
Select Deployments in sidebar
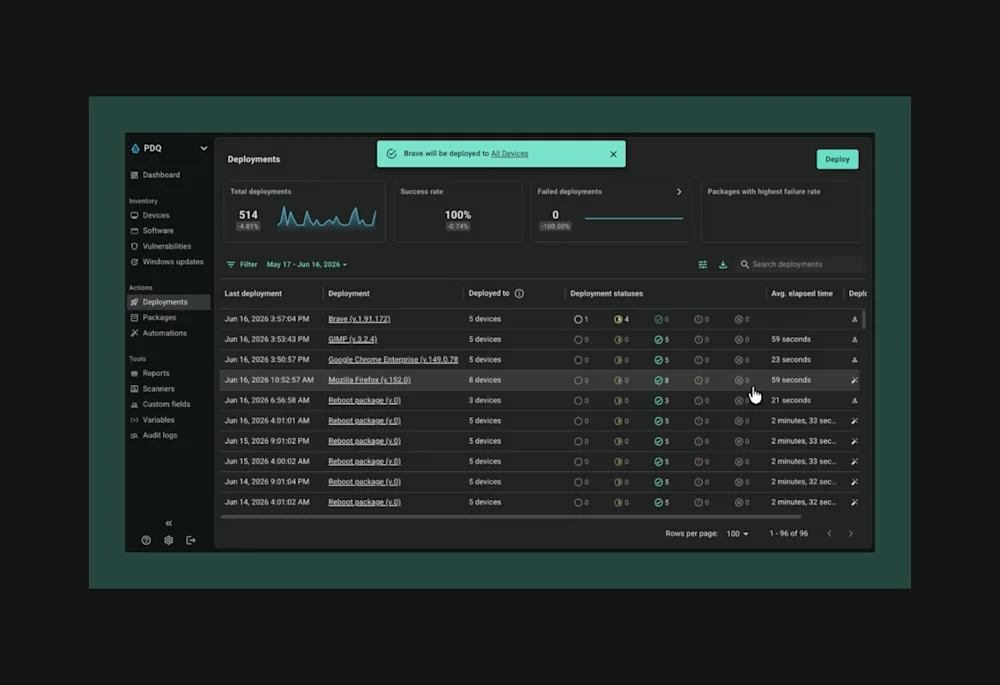(168, 302)
